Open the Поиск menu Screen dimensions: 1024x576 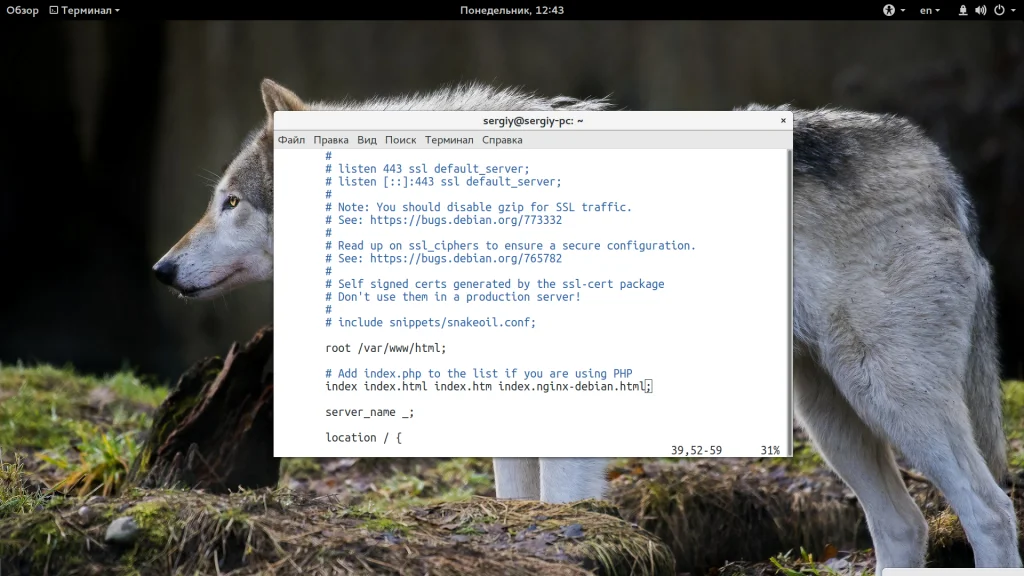point(400,140)
